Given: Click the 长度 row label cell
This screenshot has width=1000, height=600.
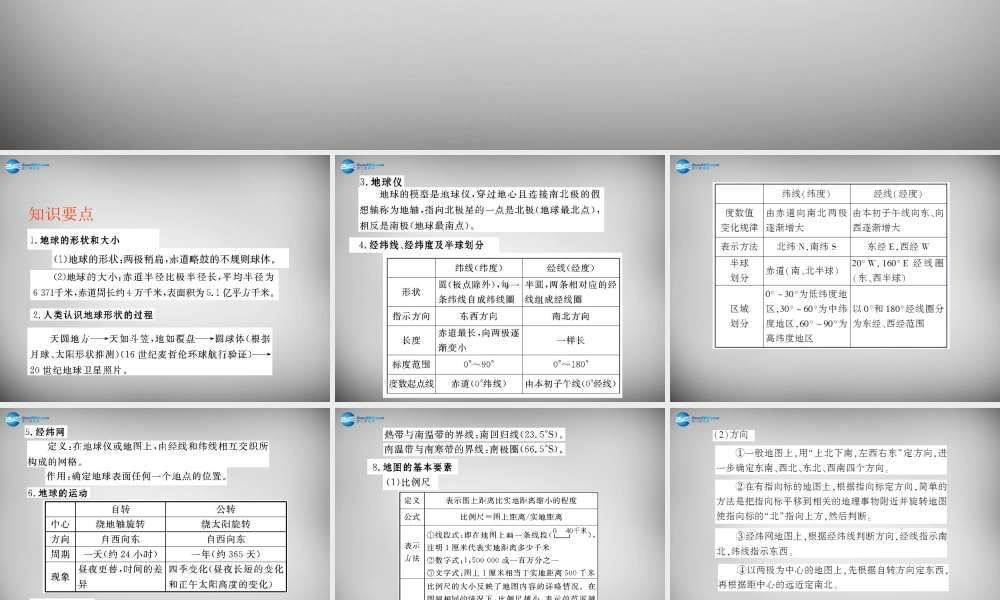Looking at the screenshot, I should (411, 340).
